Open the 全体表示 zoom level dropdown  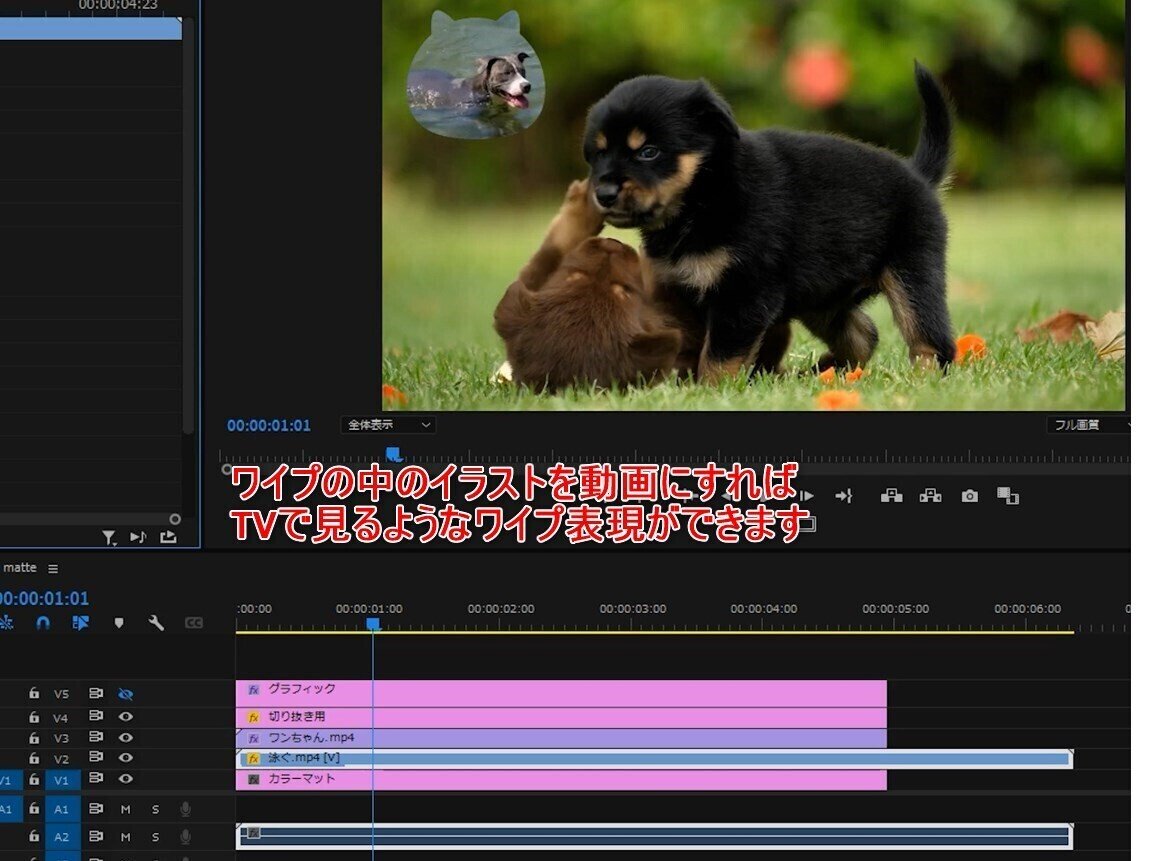point(390,424)
